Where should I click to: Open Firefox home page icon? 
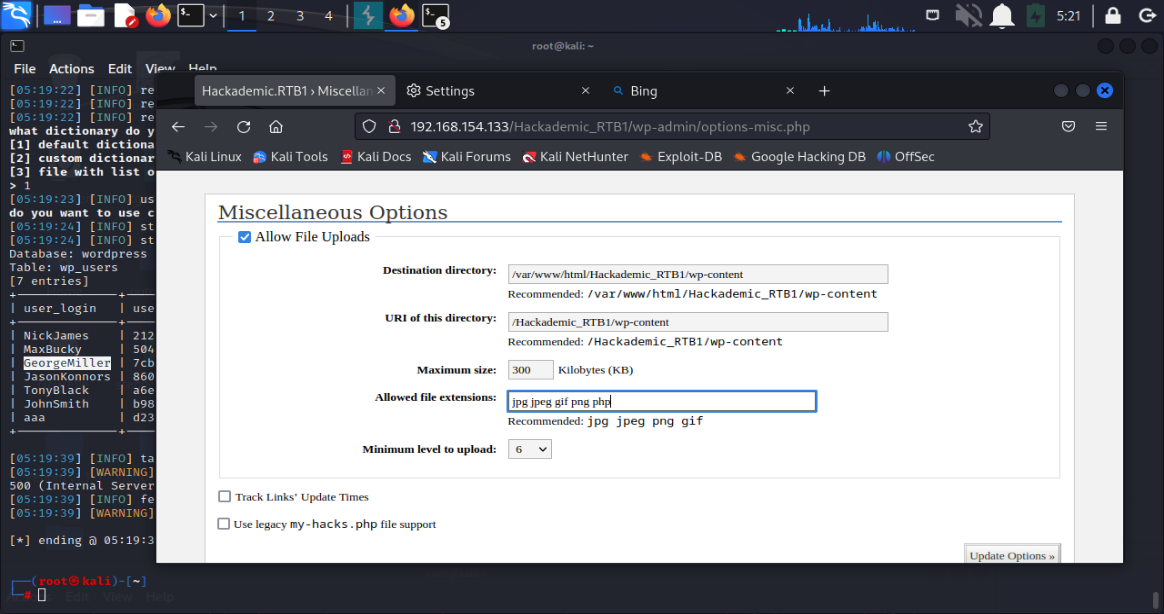[276, 127]
